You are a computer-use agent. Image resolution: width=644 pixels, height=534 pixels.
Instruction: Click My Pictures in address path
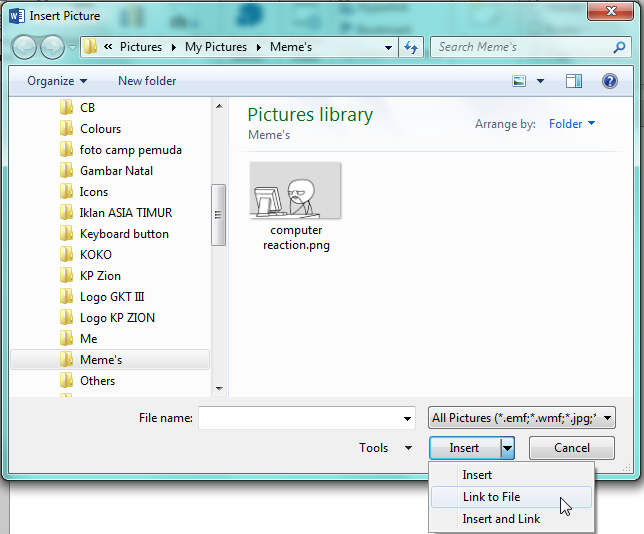216,47
